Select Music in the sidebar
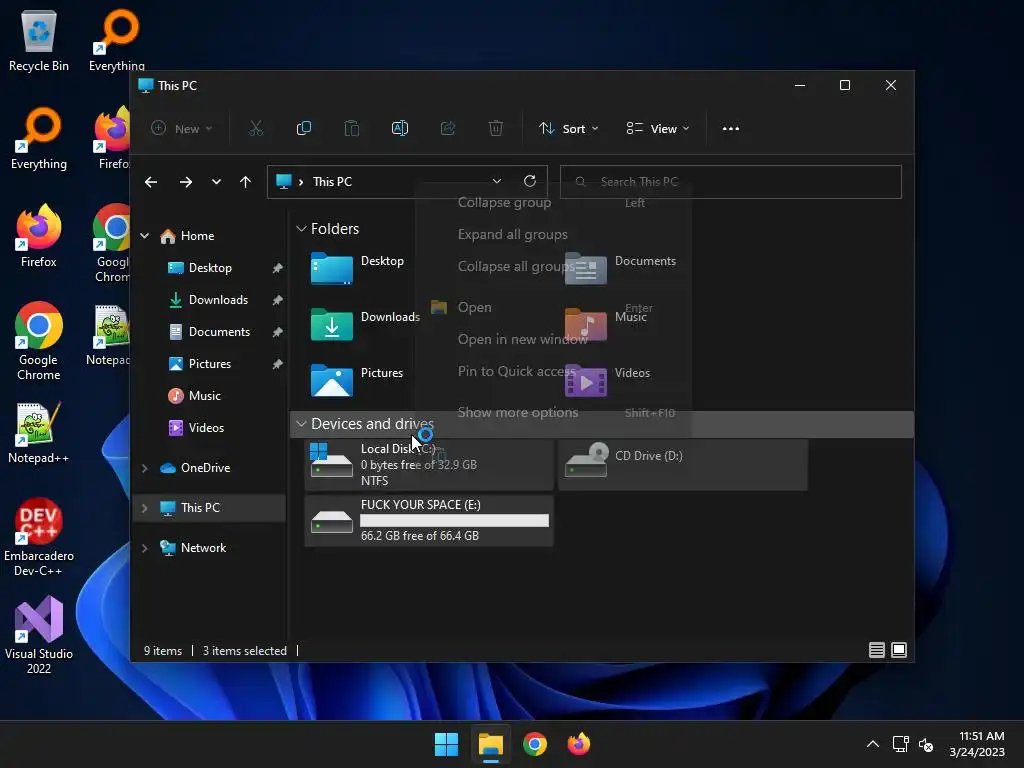 click(x=204, y=396)
